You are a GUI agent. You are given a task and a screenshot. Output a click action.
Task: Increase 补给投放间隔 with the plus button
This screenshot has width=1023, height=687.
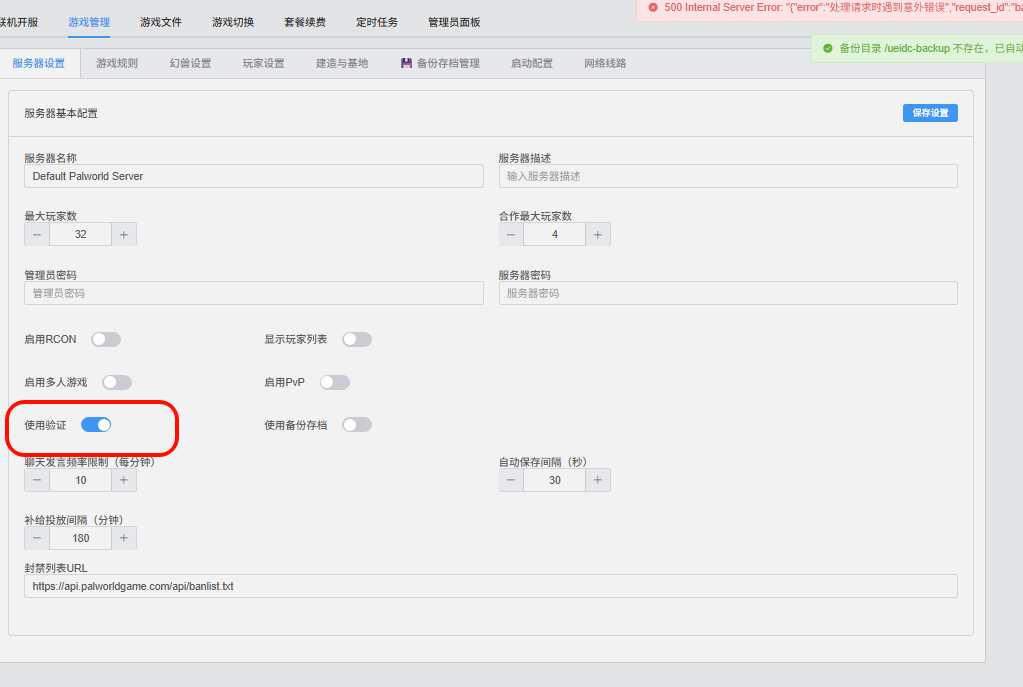[x=124, y=538]
